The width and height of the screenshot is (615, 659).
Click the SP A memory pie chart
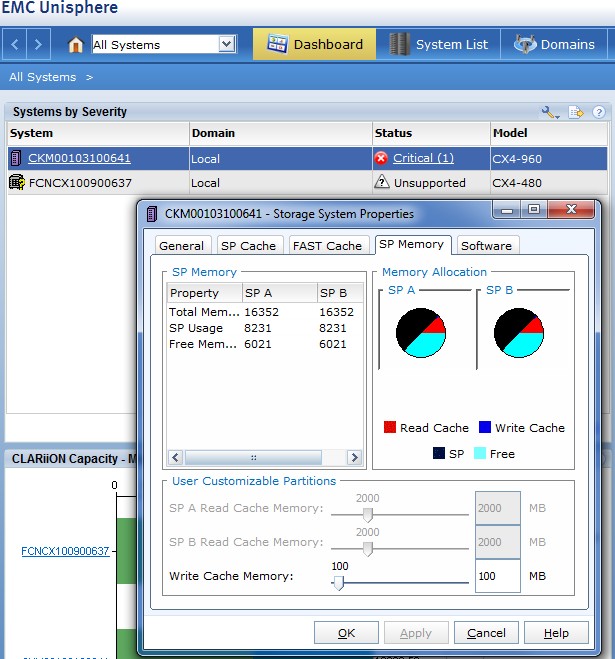[421, 333]
